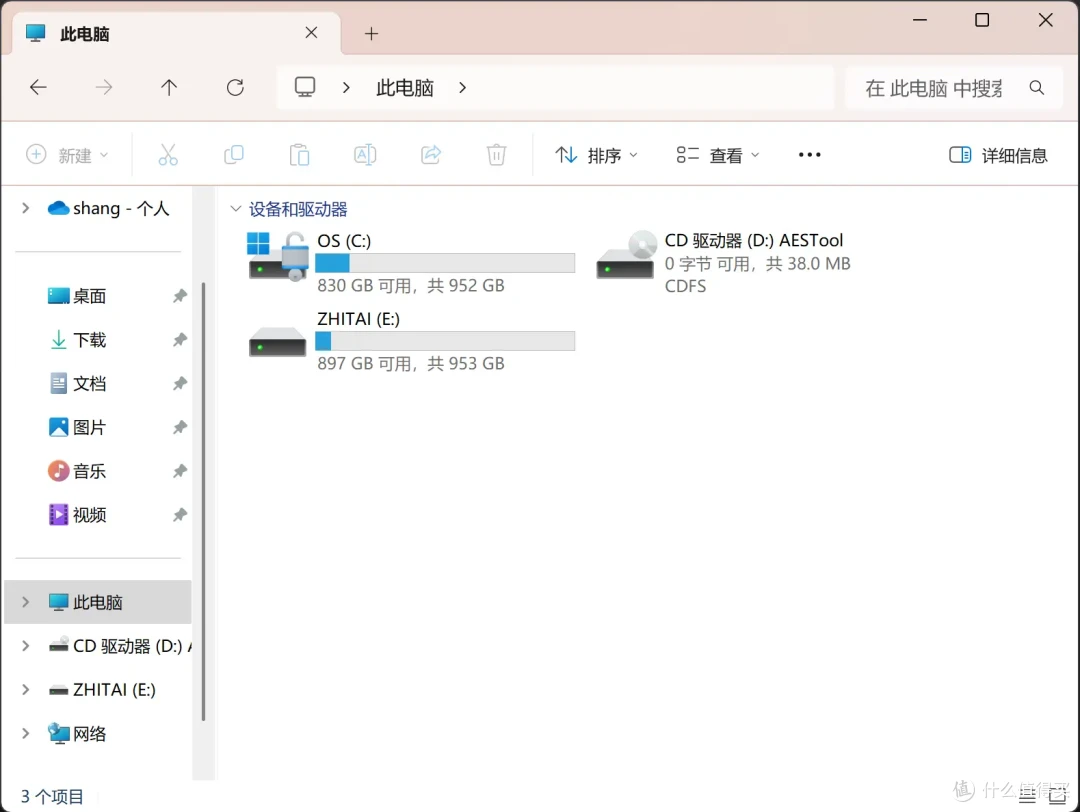The height and width of the screenshot is (812, 1080).
Task: Click the 新建 new button
Action: coord(66,155)
